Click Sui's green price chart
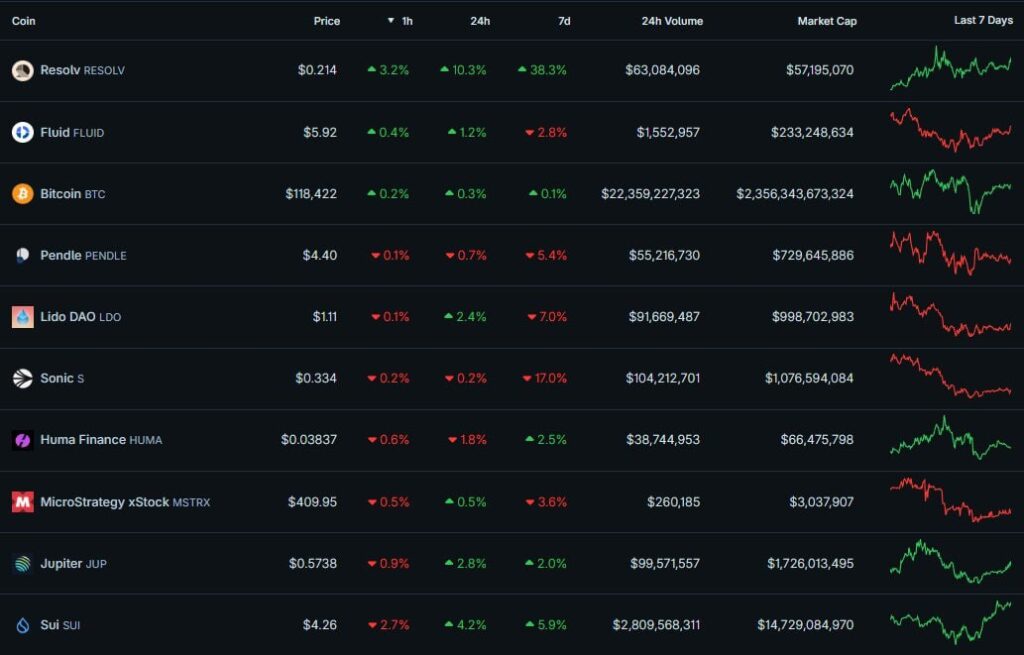1024x655 pixels. pyautogui.click(x=950, y=624)
